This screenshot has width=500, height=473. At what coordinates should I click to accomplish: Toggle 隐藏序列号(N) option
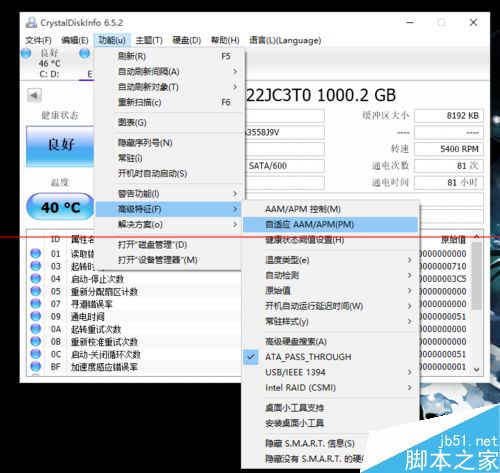click(170, 143)
